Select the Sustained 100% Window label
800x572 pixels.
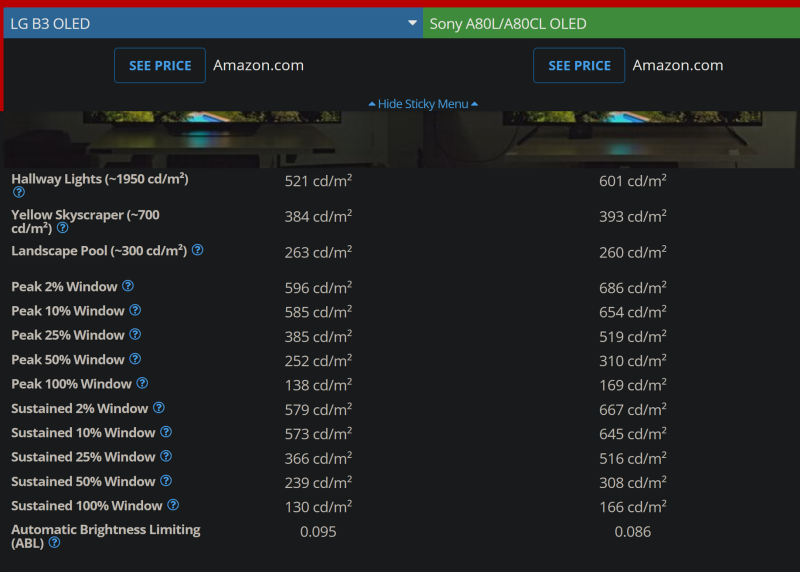(x=87, y=506)
